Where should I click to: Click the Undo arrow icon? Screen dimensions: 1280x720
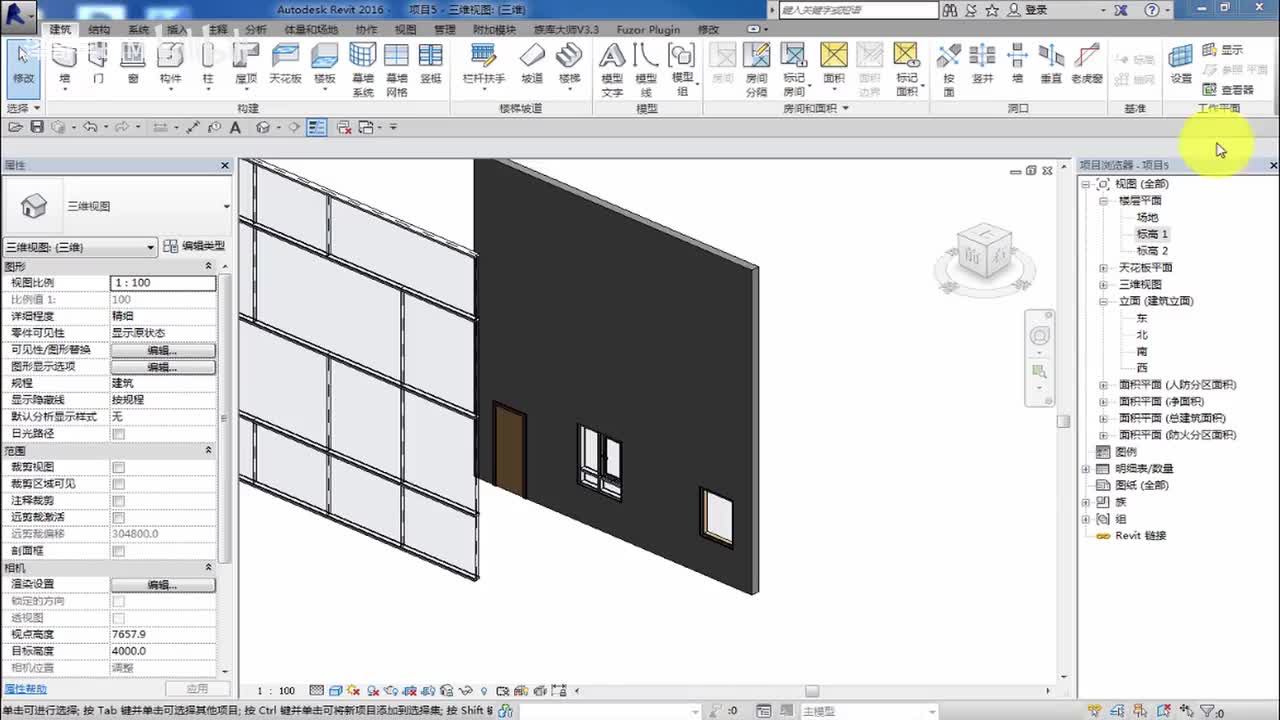coord(90,127)
